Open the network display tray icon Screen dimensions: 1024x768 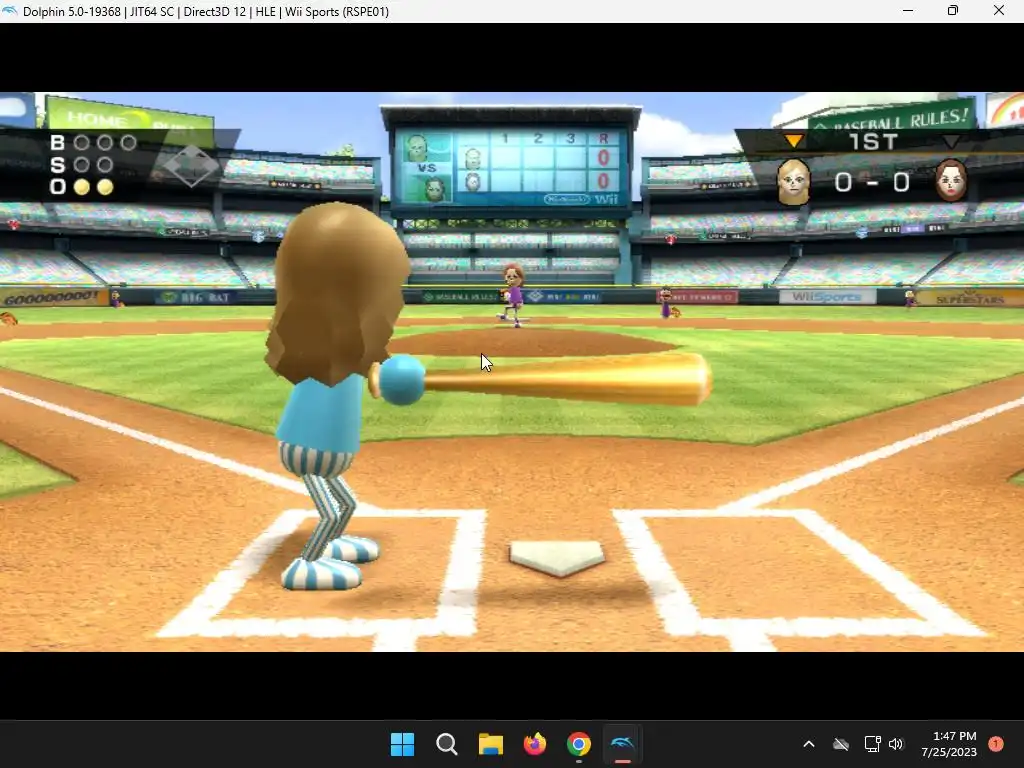pos(872,744)
